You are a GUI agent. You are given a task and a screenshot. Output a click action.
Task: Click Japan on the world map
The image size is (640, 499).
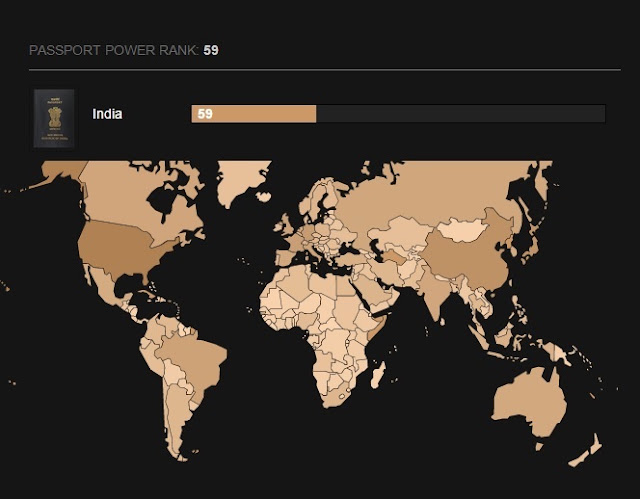[x=533, y=245]
